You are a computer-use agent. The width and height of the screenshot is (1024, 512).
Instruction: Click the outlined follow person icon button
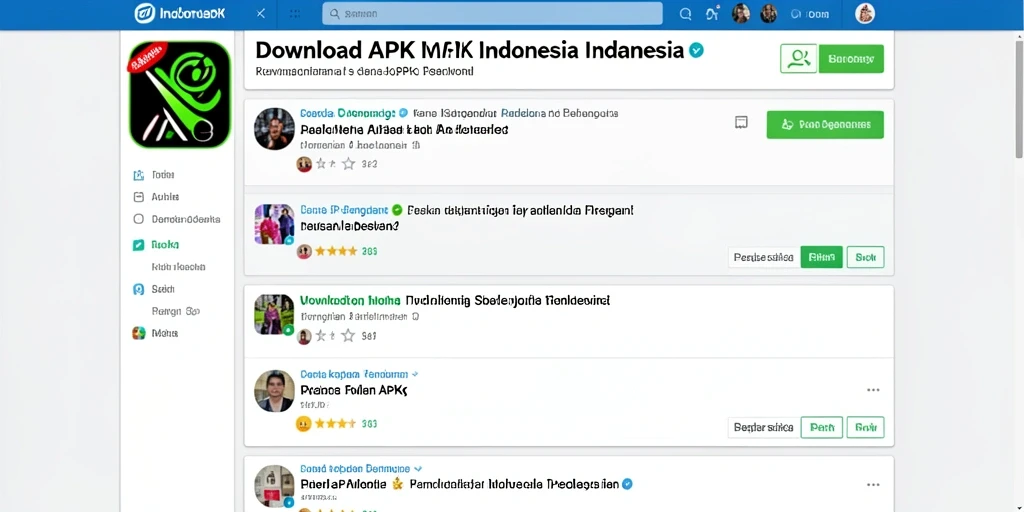pos(798,59)
